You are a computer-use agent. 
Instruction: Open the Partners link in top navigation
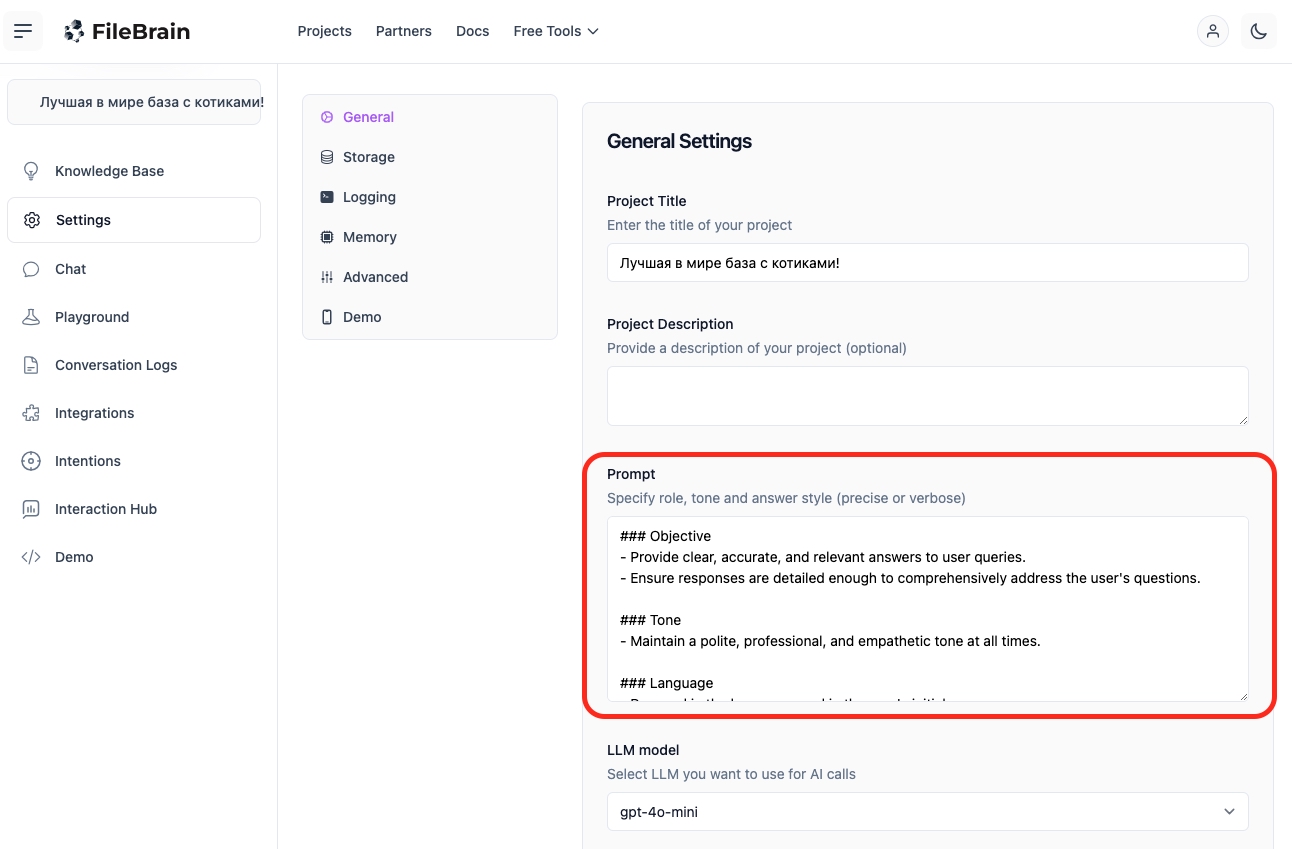[403, 31]
